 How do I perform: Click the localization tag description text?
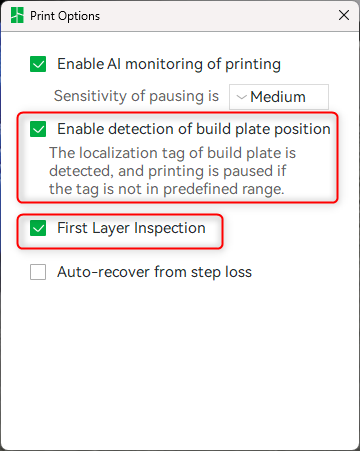click(172, 171)
